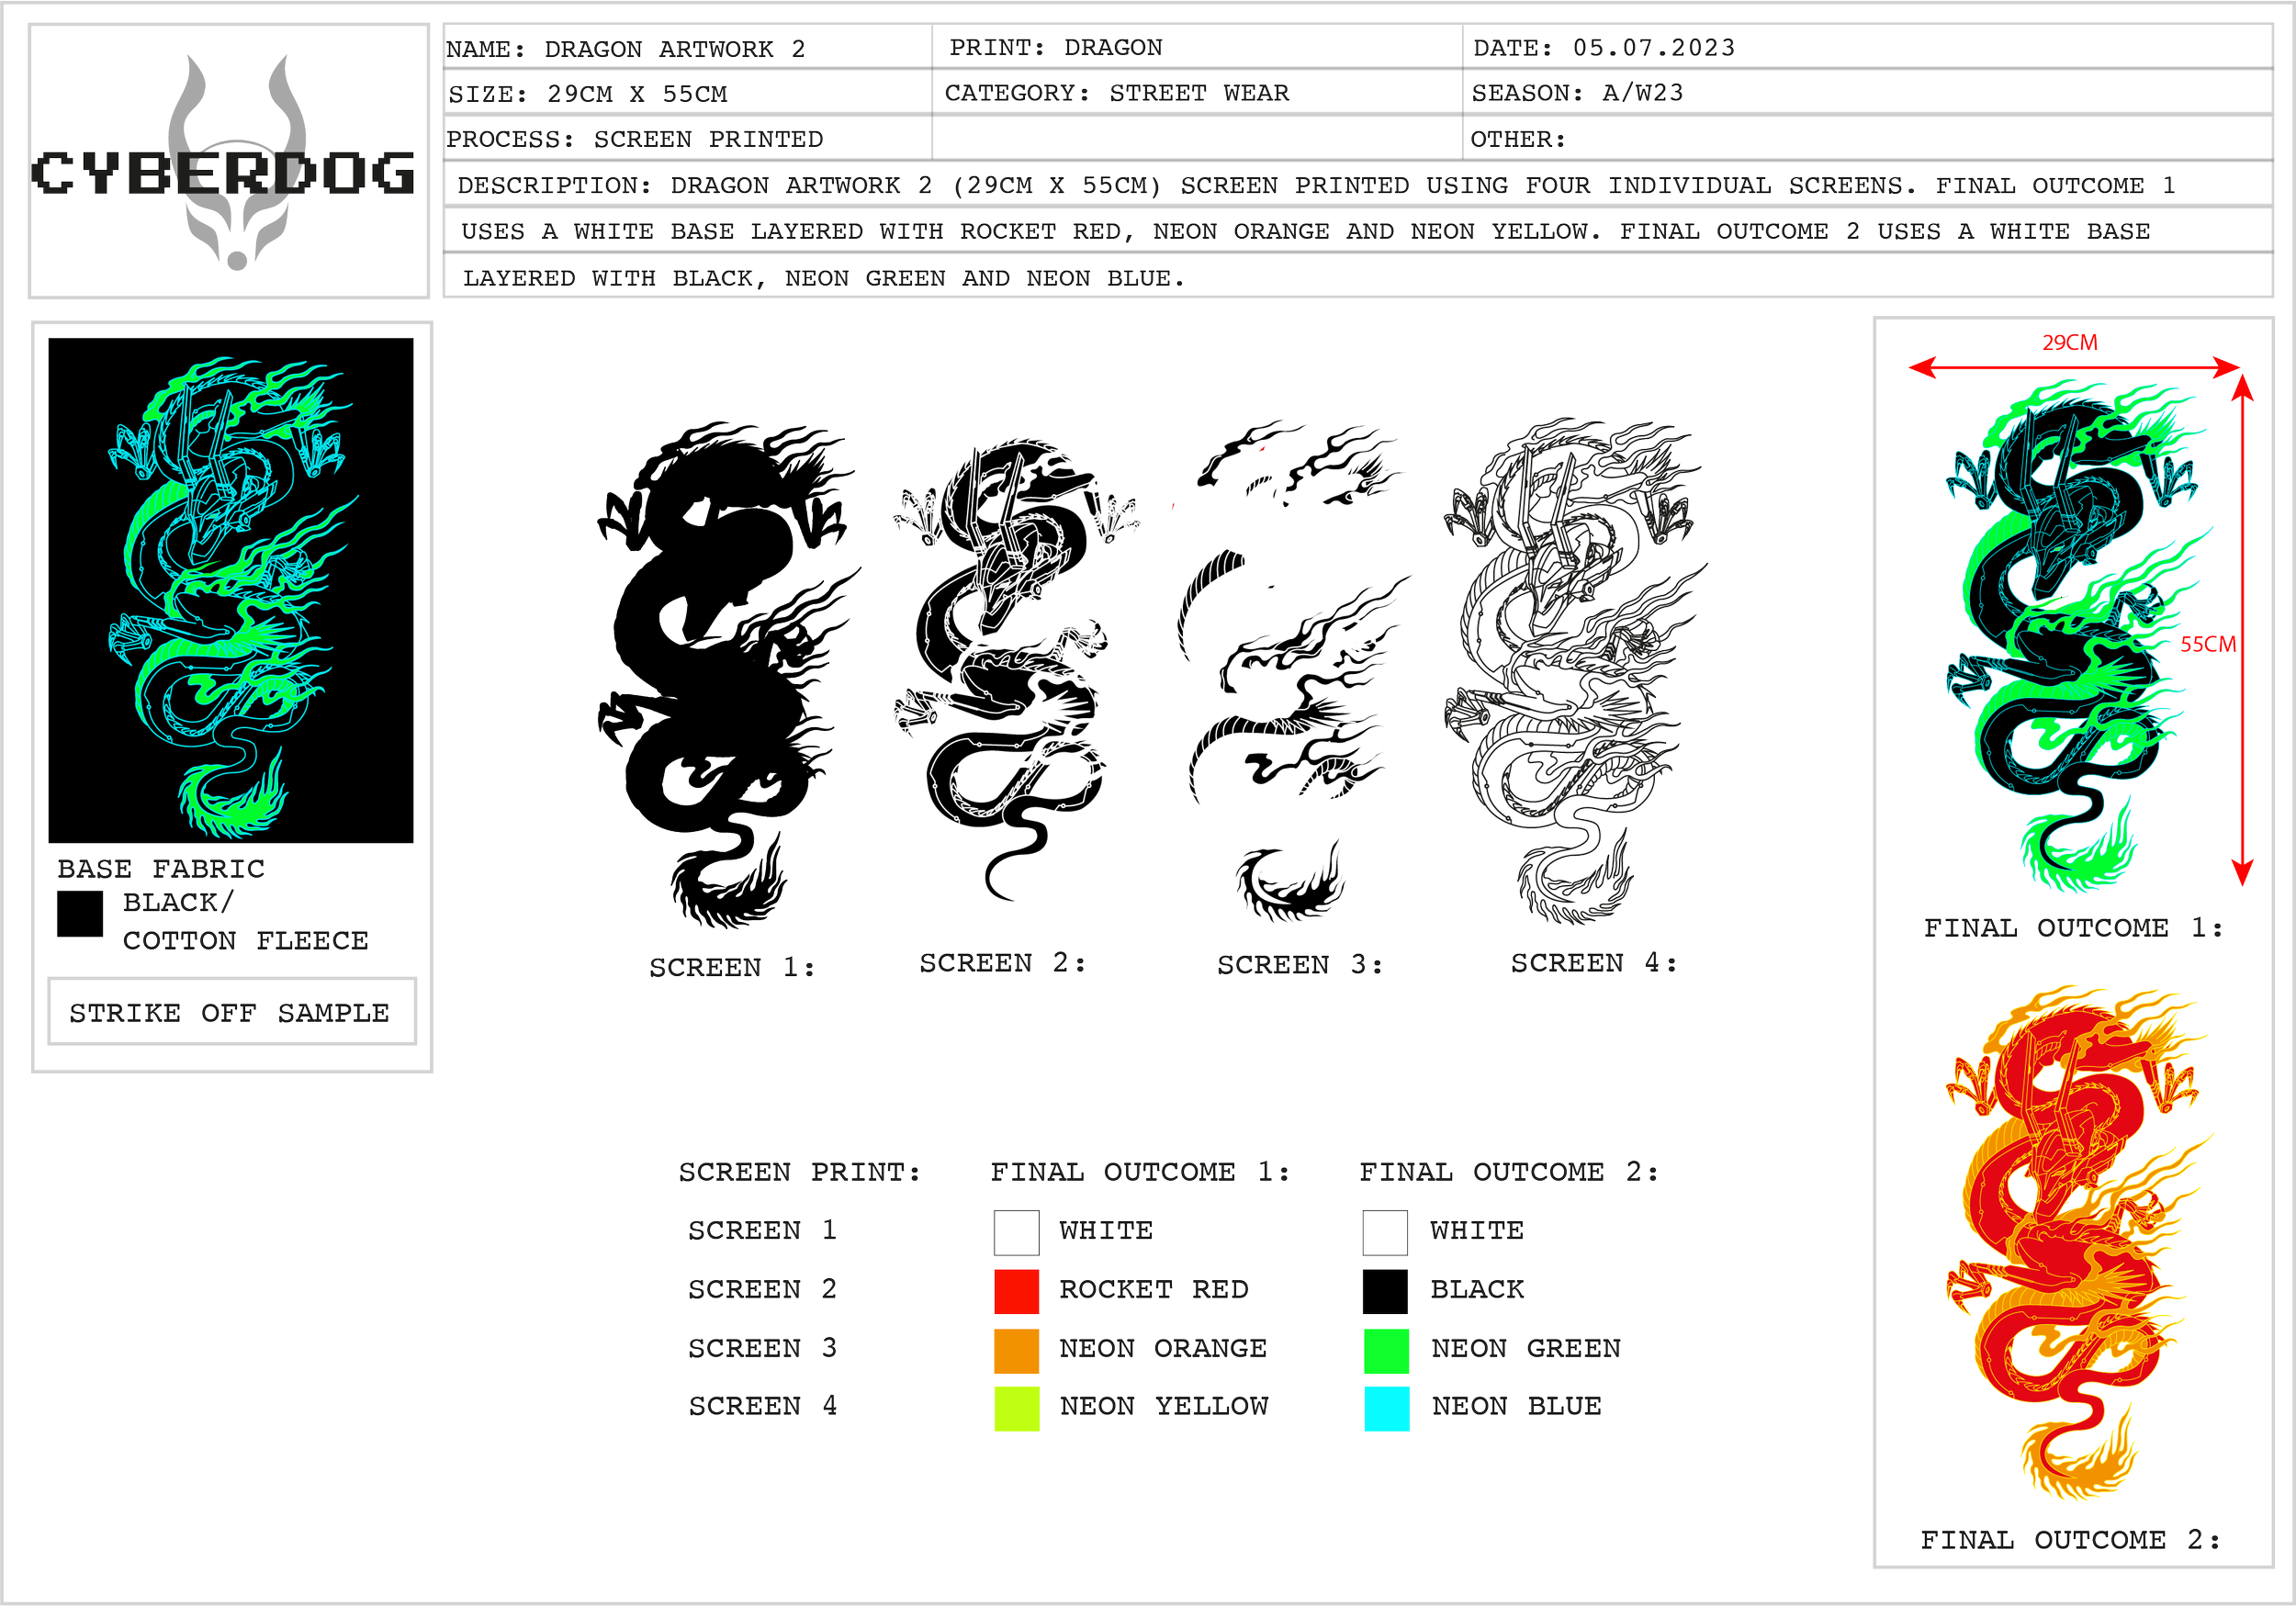Select the Screen 1 black silhouette dragon
The image size is (2296, 1606).
pyautogui.click(x=728, y=675)
